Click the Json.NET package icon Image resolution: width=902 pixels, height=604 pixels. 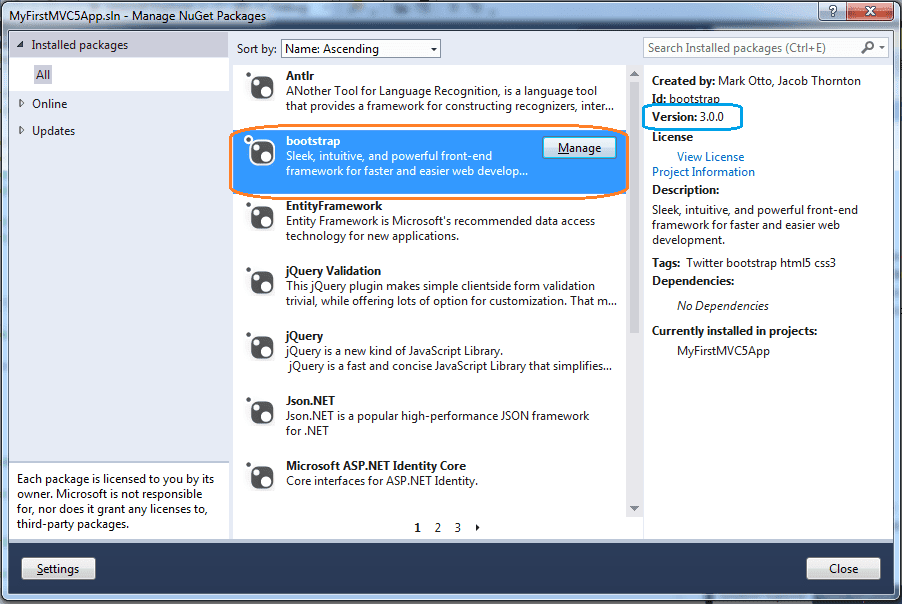tap(261, 412)
